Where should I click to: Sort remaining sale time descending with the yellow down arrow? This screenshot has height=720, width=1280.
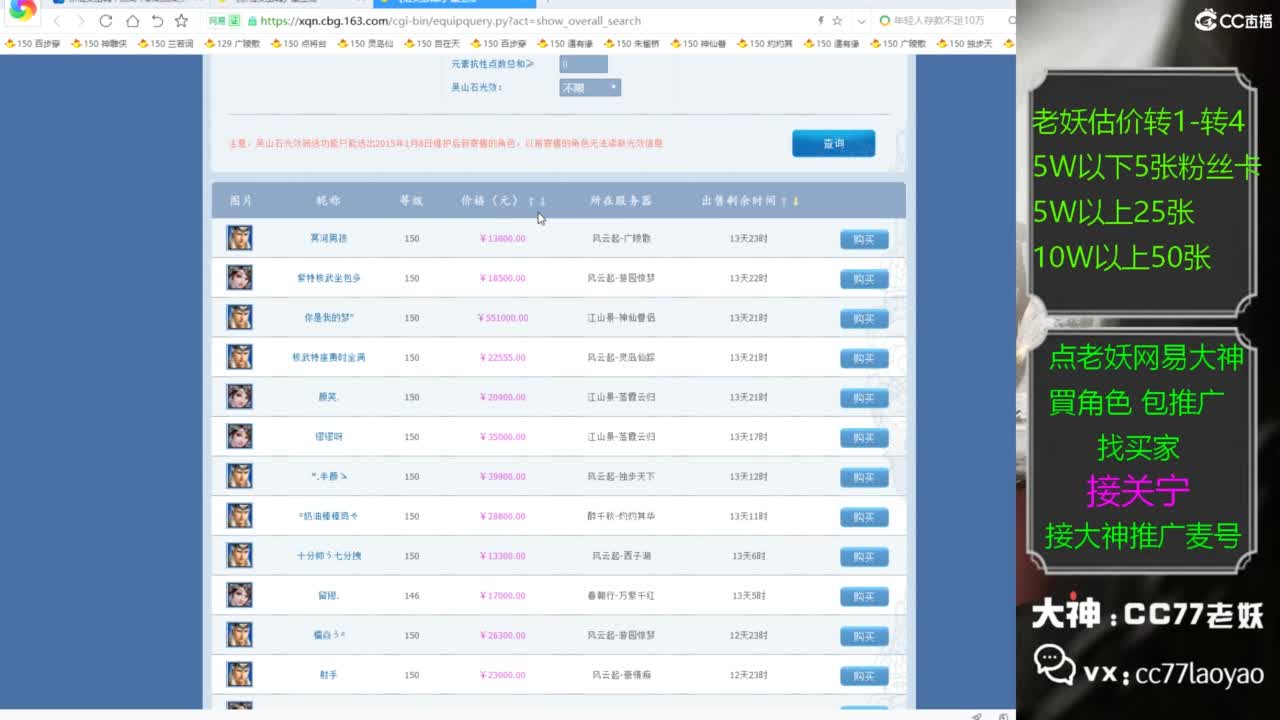click(x=796, y=201)
